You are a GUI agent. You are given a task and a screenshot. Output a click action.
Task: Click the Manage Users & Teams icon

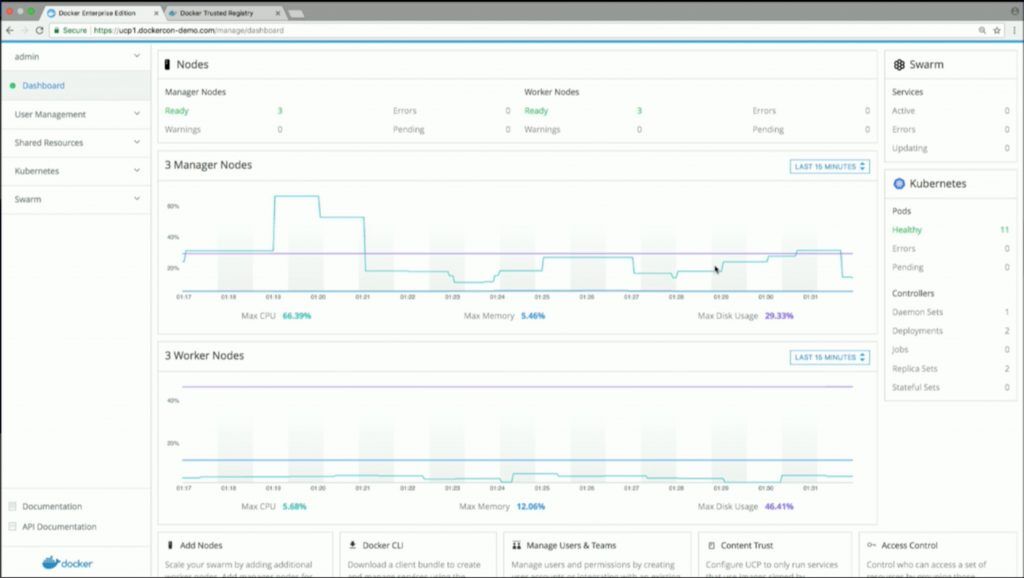[x=517, y=545]
